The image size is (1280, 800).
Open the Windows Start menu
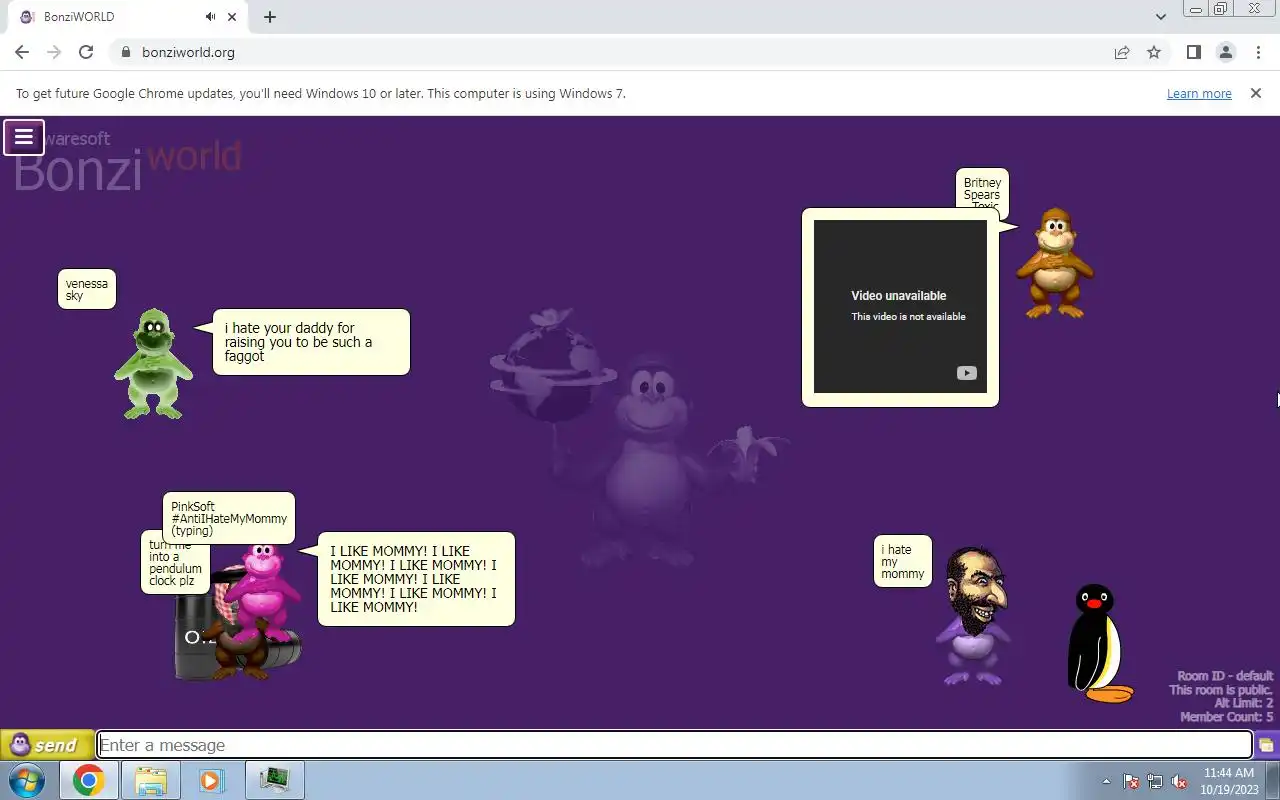pos(27,780)
